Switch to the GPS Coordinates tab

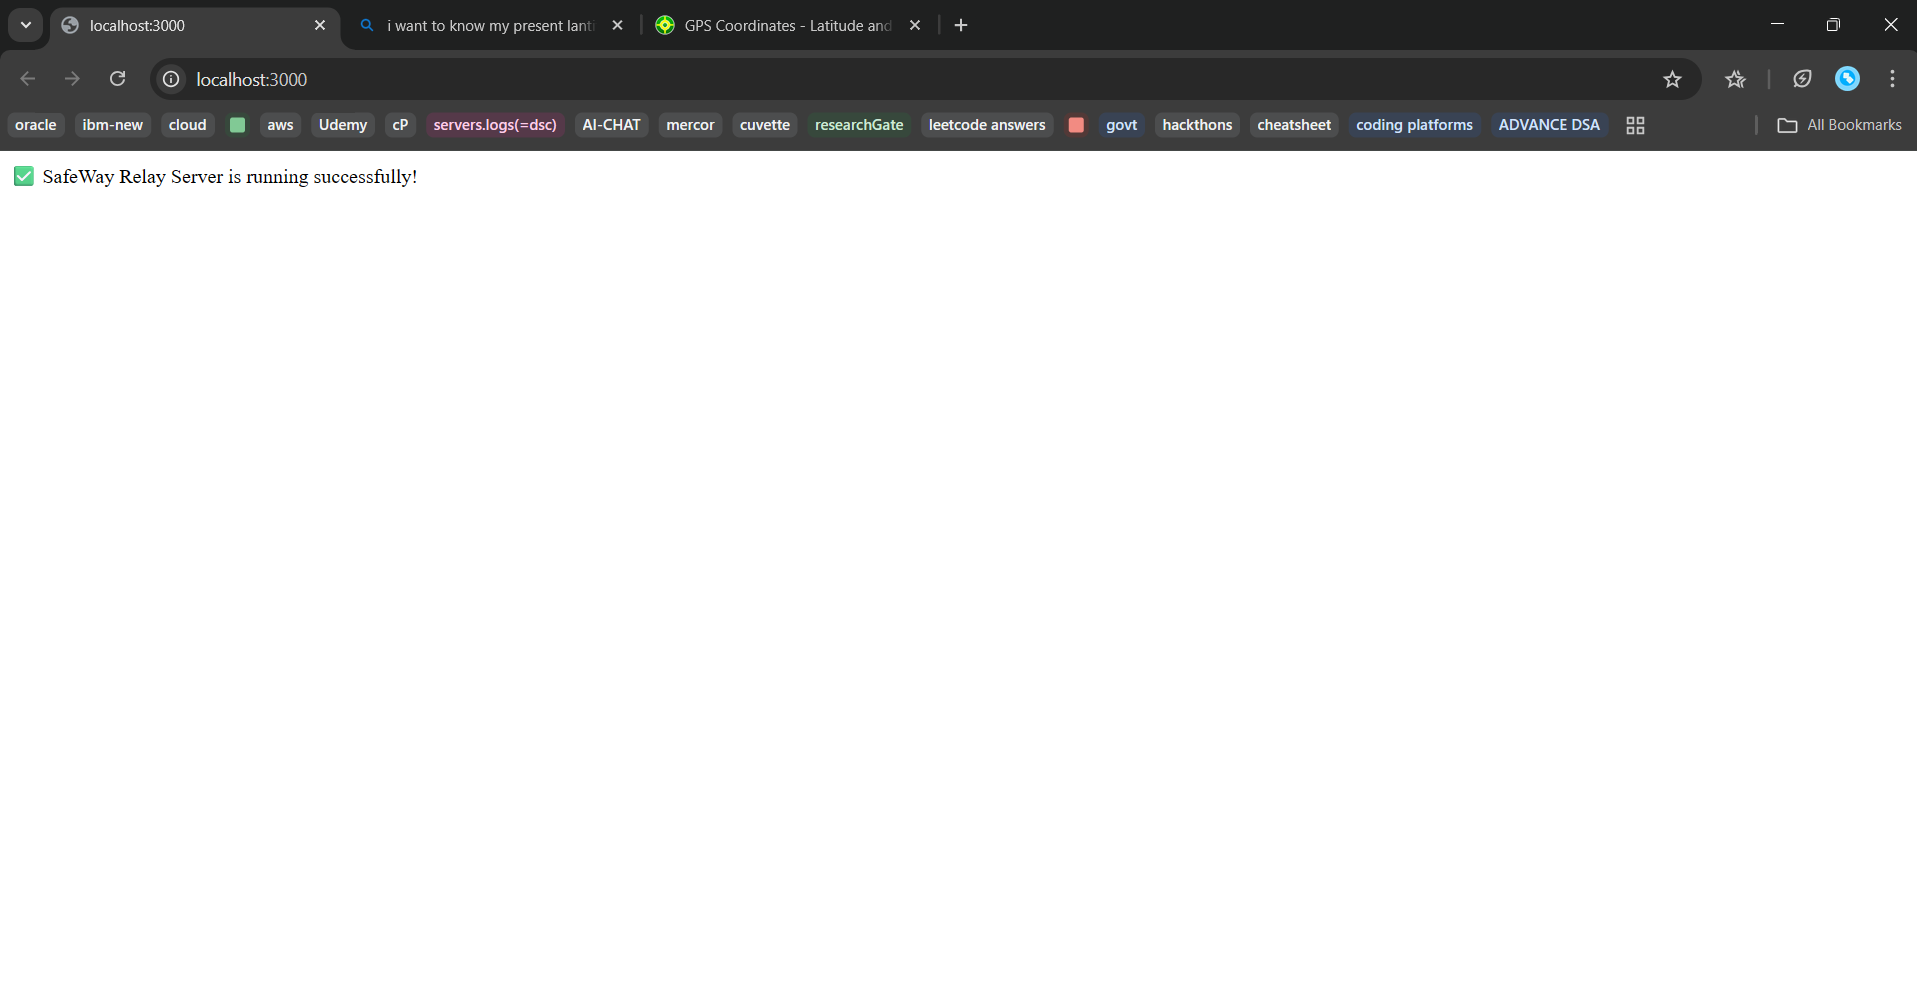point(788,26)
